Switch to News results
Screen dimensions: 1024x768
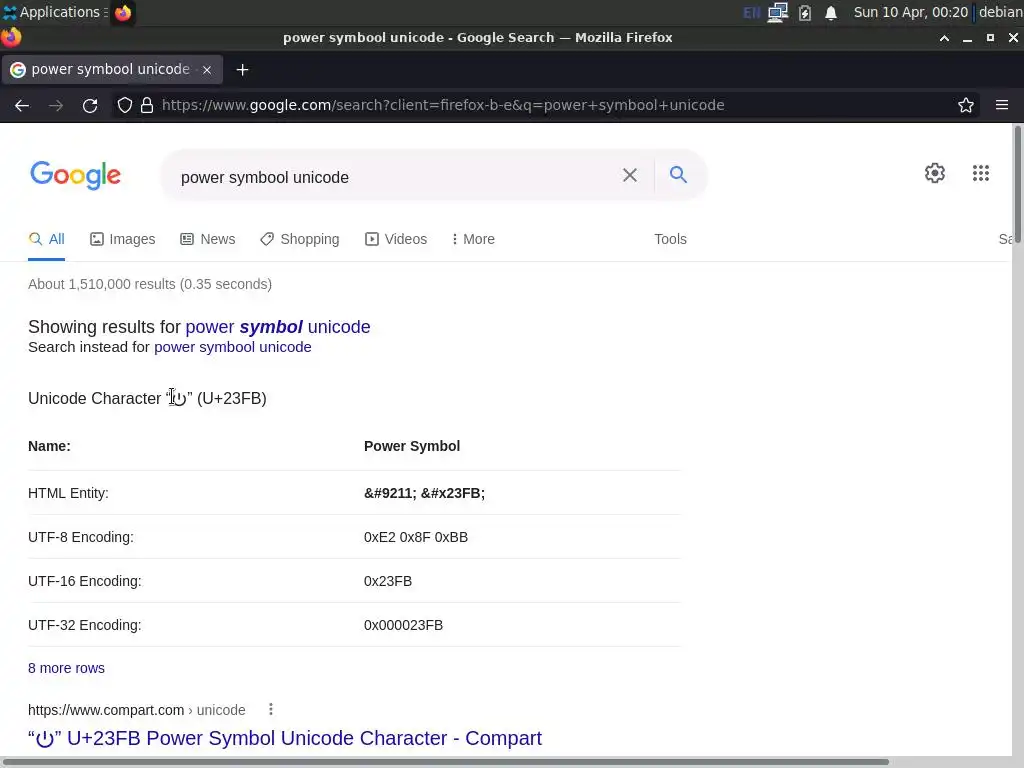[208, 239]
